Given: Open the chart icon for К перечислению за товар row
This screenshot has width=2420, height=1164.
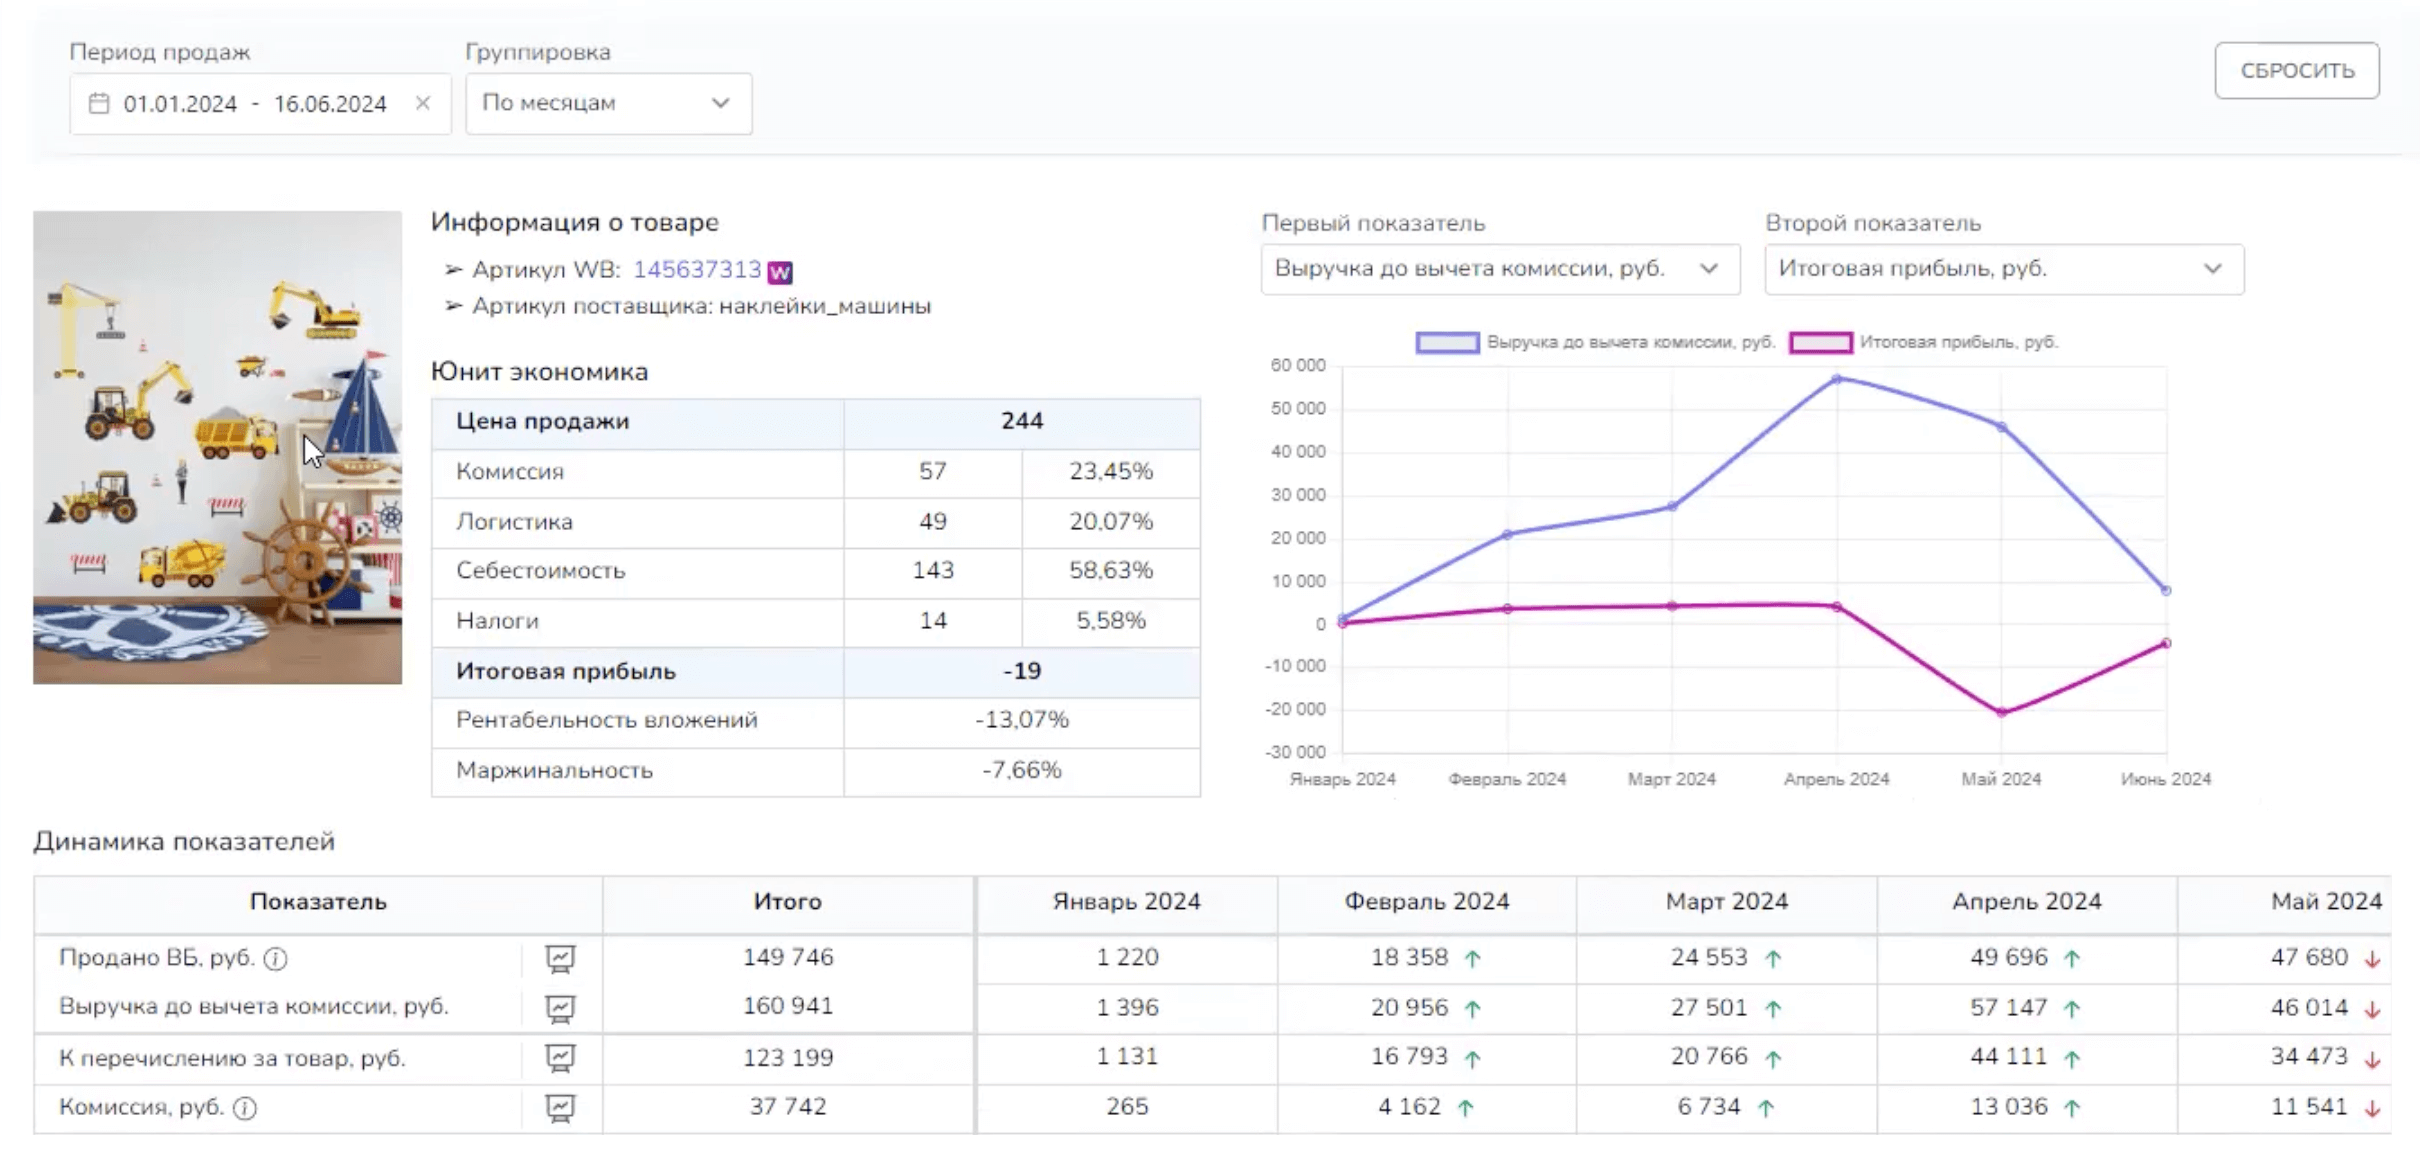Looking at the screenshot, I should (560, 1058).
